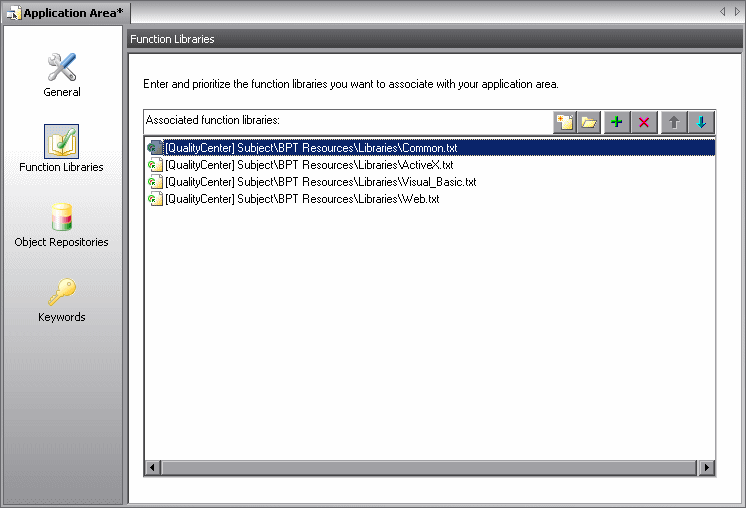The width and height of the screenshot is (746, 508).
Task: Select the Common.txt library entry
Action: point(310,147)
